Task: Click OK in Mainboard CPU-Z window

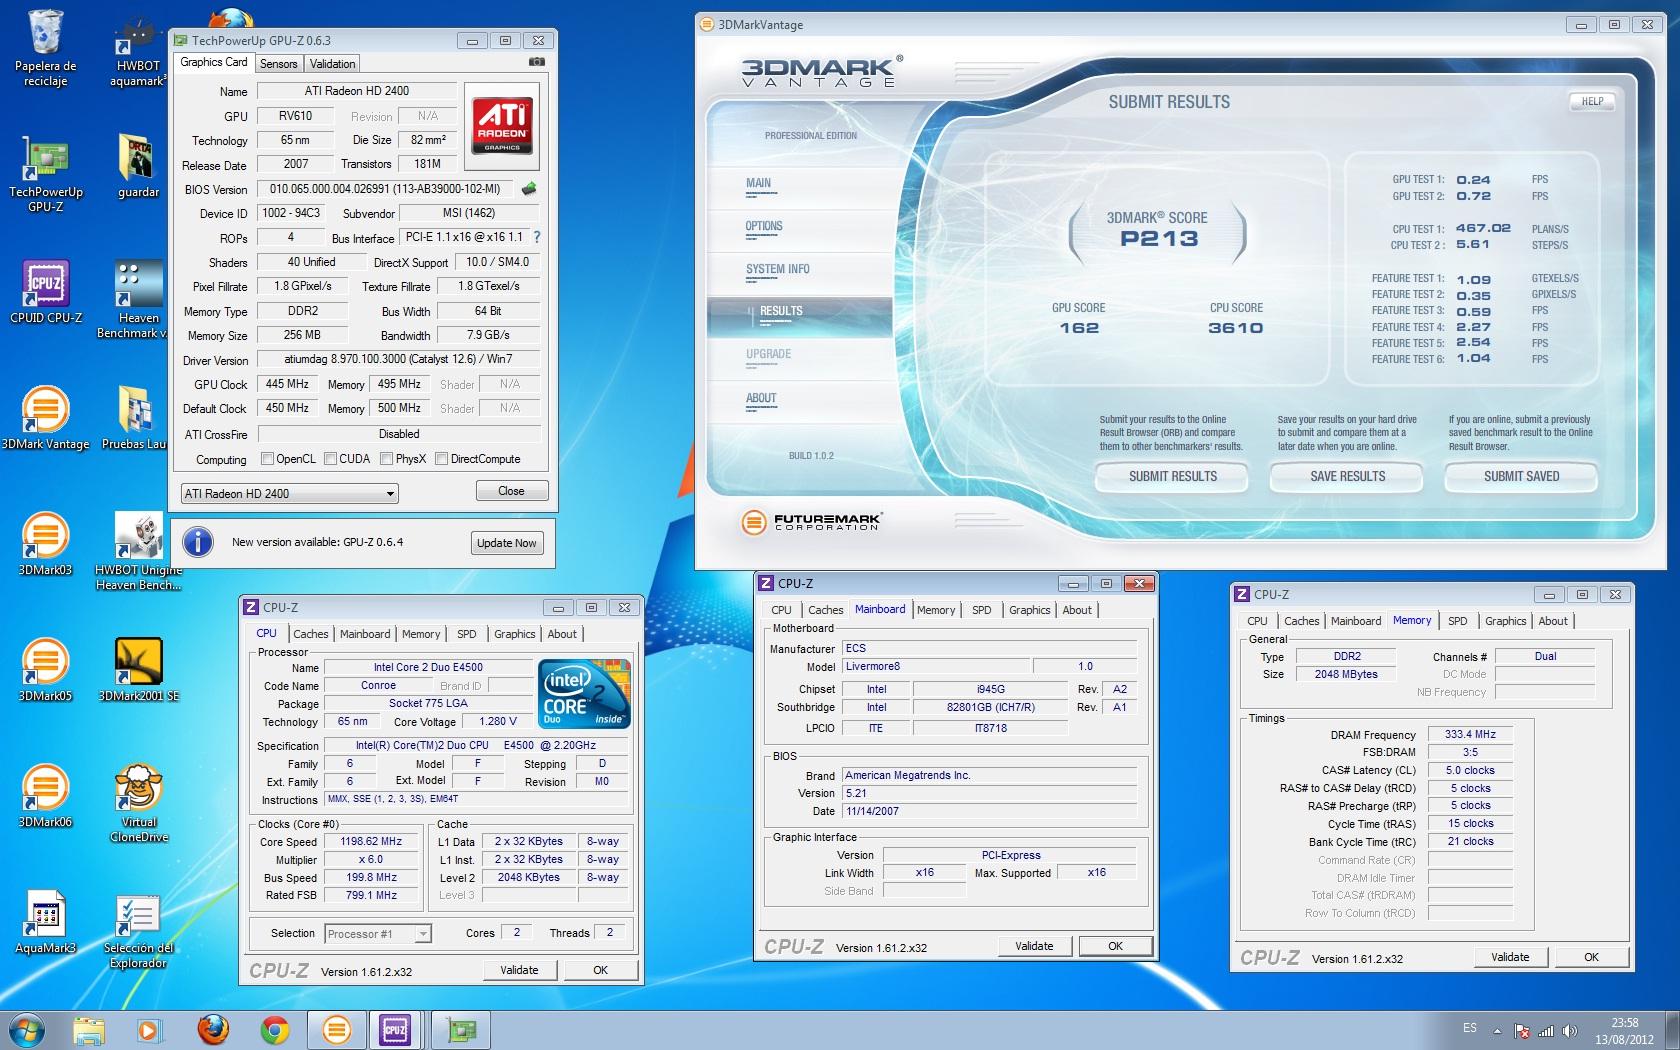Action: pos(1115,946)
